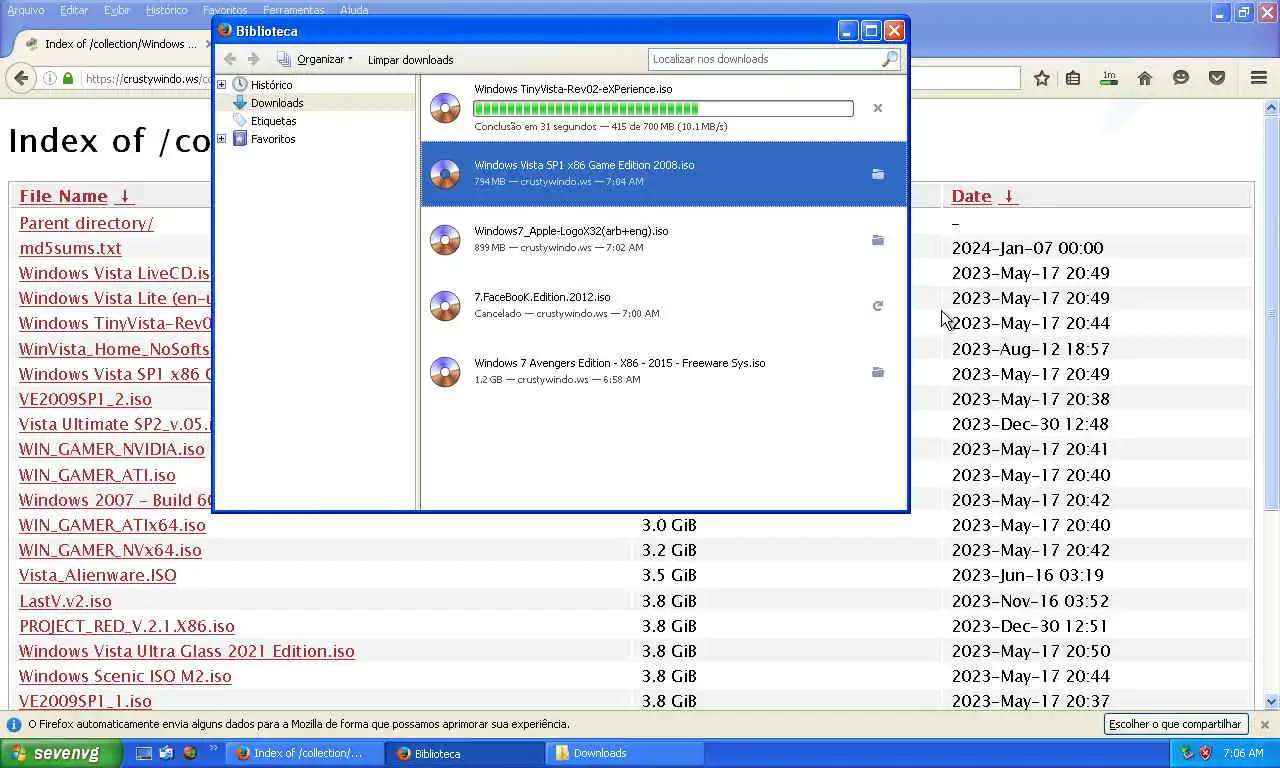Click the Windows 7 Avengers Edition disc icon
This screenshot has width=1280, height=768.
(x=445, y=372)
